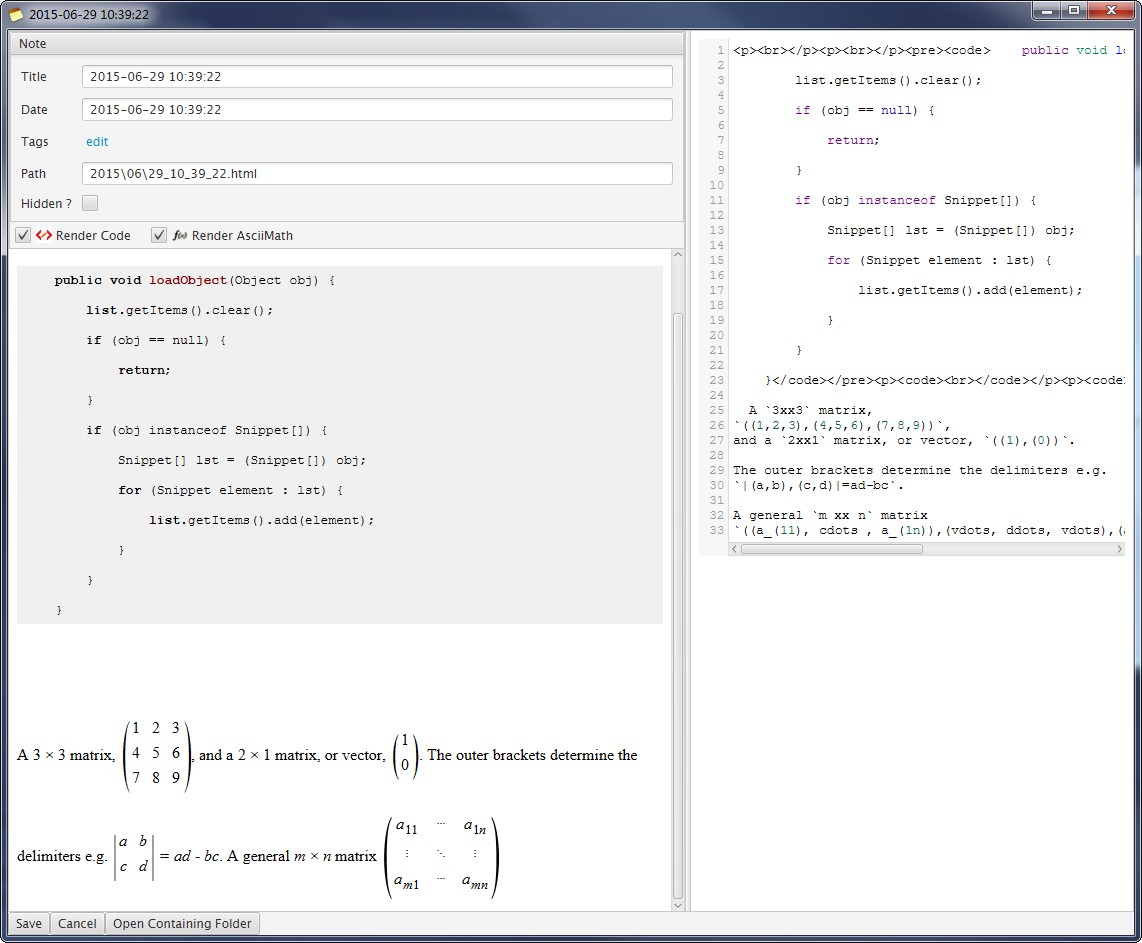Click the red Render Code brackets icon
This screenshot has height=943, width=1142.
tap(44, 236)
